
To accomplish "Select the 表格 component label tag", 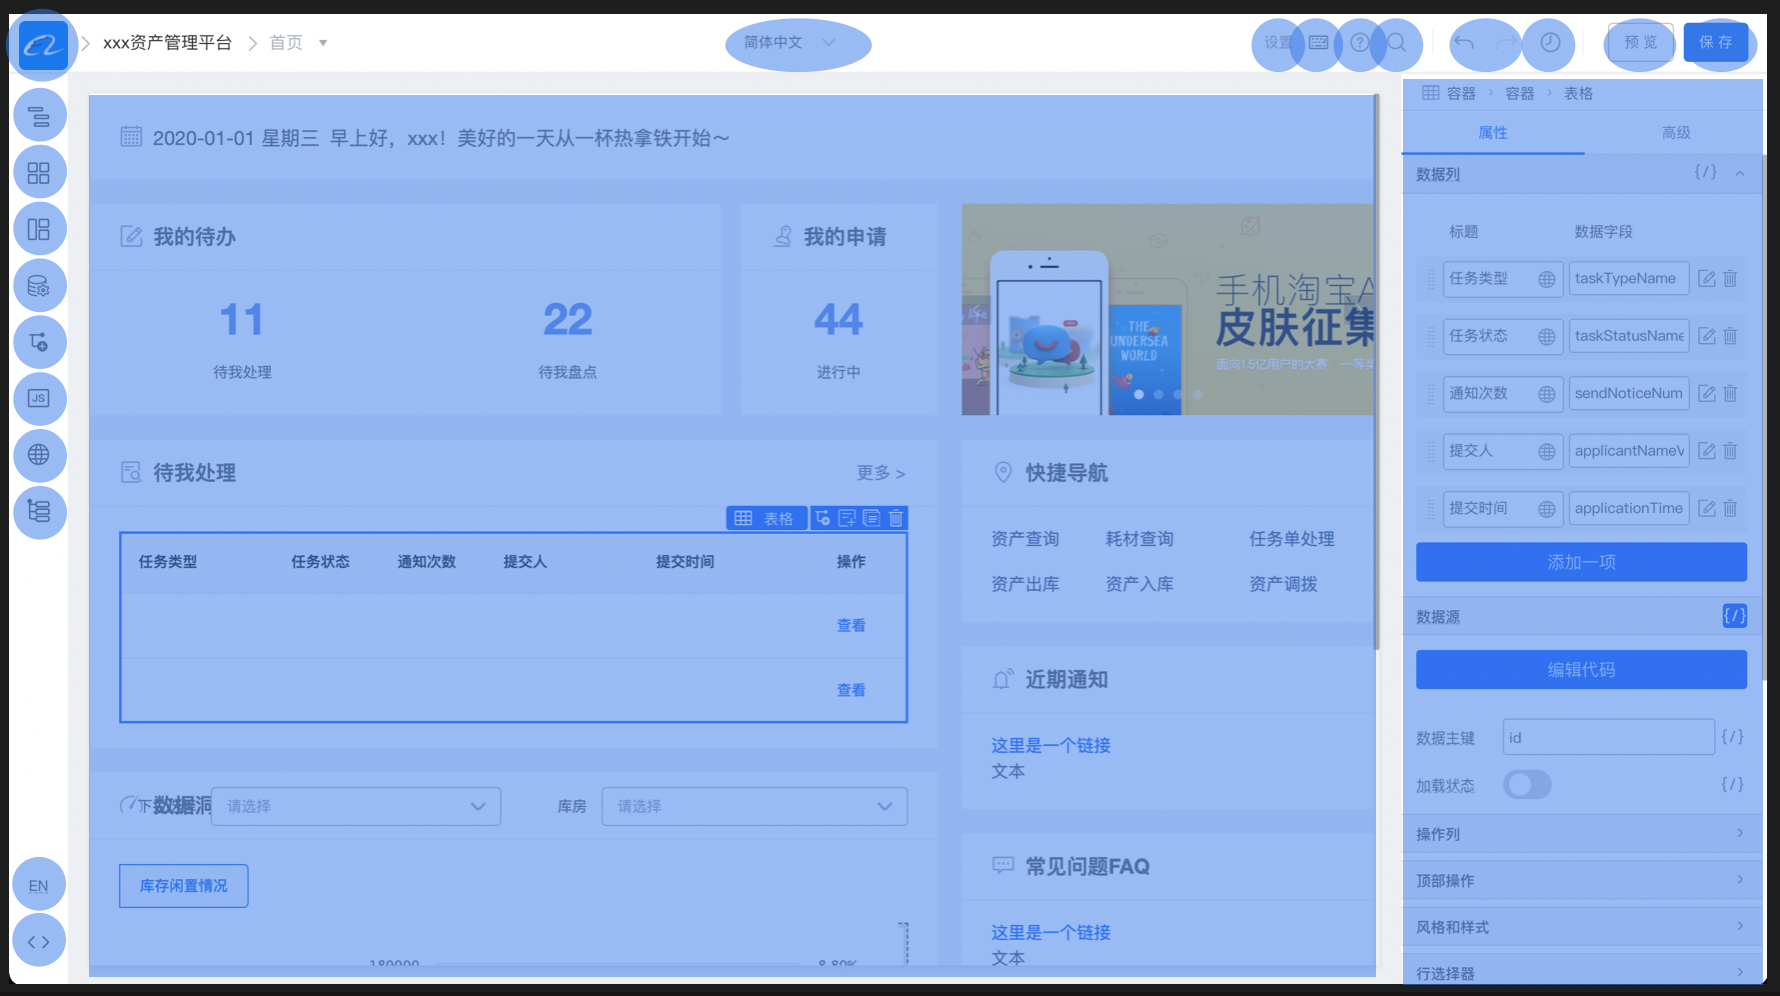I will (x=766, y=518).
